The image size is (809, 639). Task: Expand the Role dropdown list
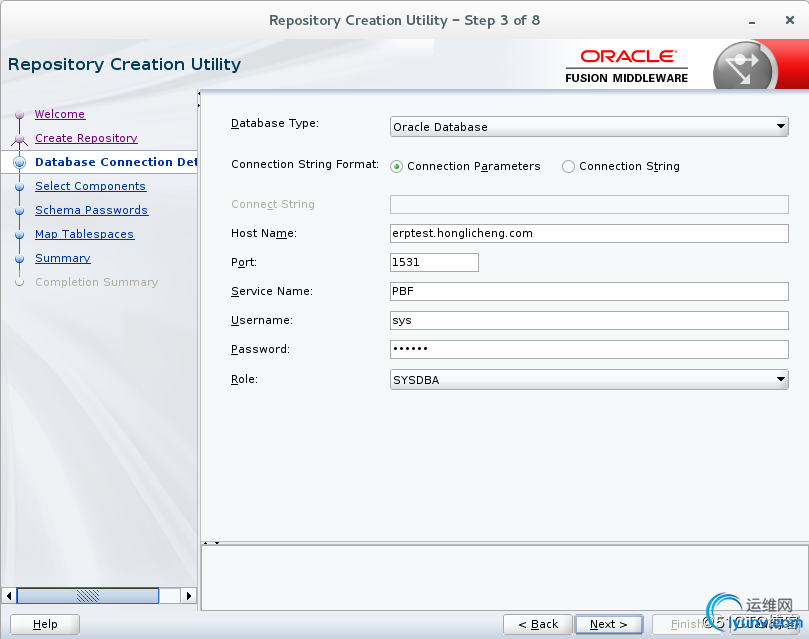[x=589, y=380]
